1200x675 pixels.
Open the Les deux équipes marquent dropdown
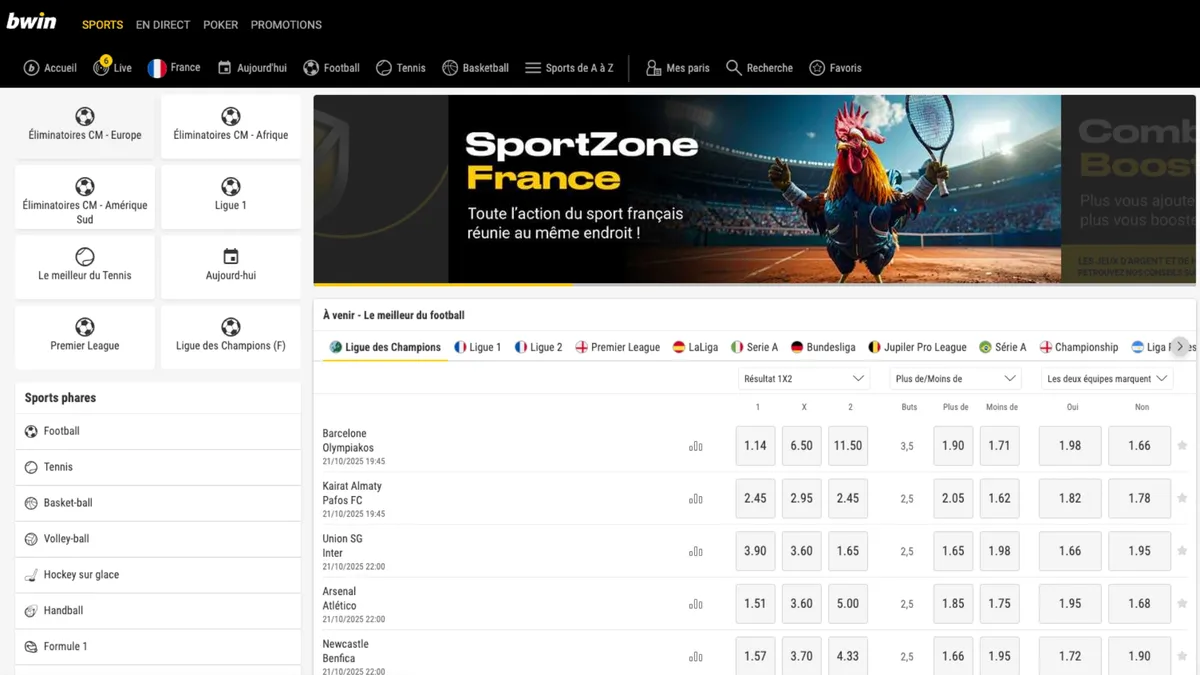tap(1106, 378)
